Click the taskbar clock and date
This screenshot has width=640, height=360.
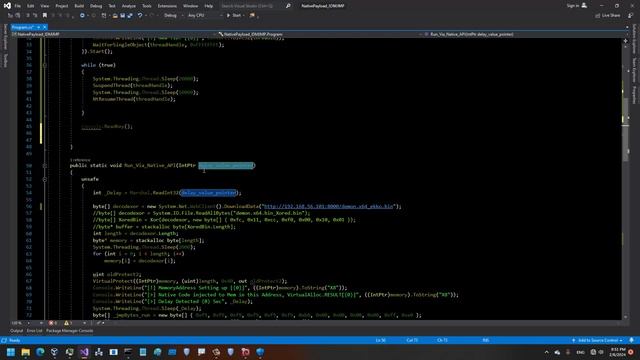618,352
